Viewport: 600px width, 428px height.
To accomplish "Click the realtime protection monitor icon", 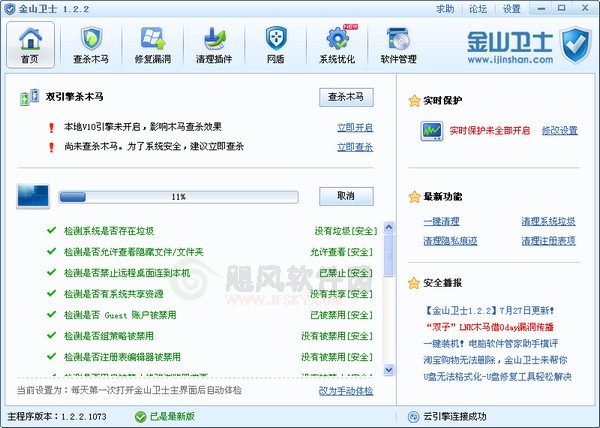I will pyautogui.click(x=432, y=131).
